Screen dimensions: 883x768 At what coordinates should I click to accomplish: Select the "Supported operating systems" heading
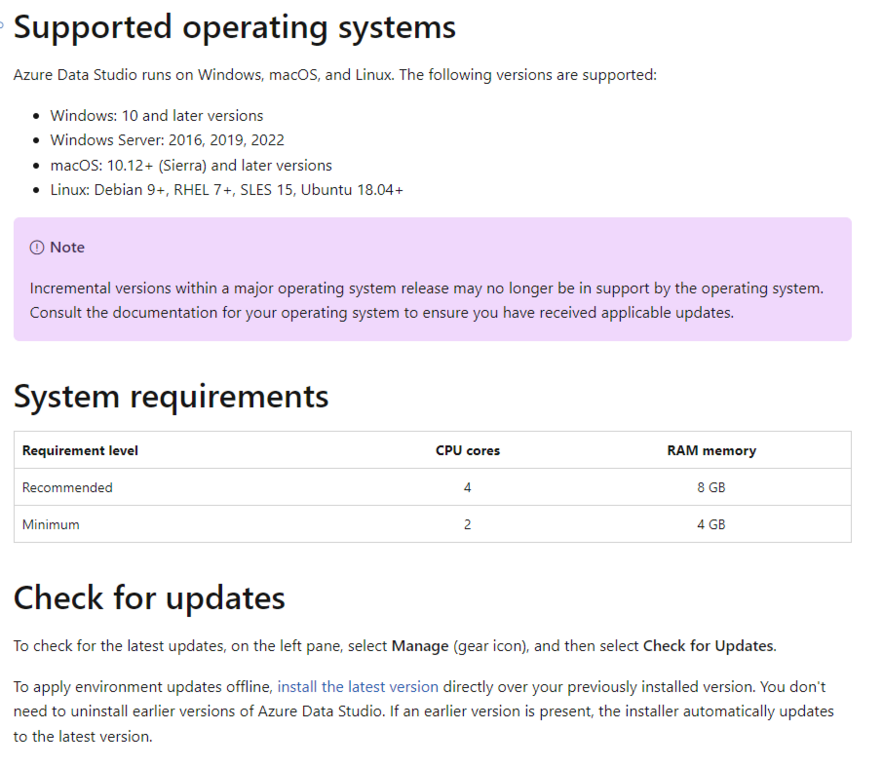235,27
